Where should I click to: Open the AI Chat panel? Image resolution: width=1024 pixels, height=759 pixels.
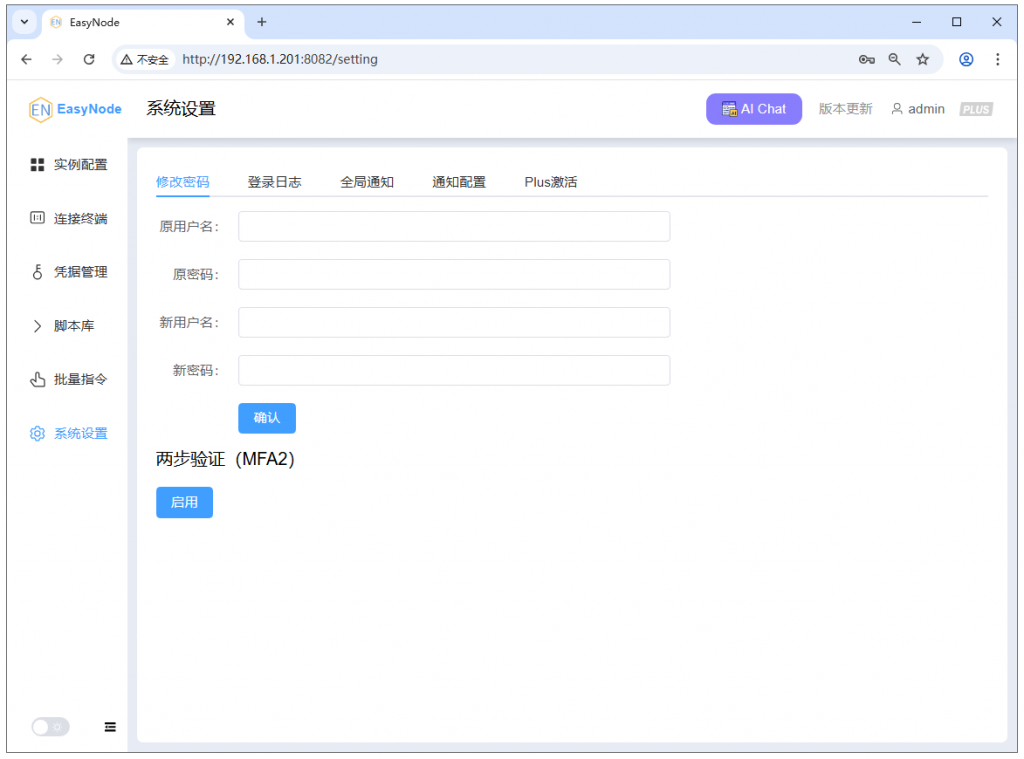[x=753, y=108]
